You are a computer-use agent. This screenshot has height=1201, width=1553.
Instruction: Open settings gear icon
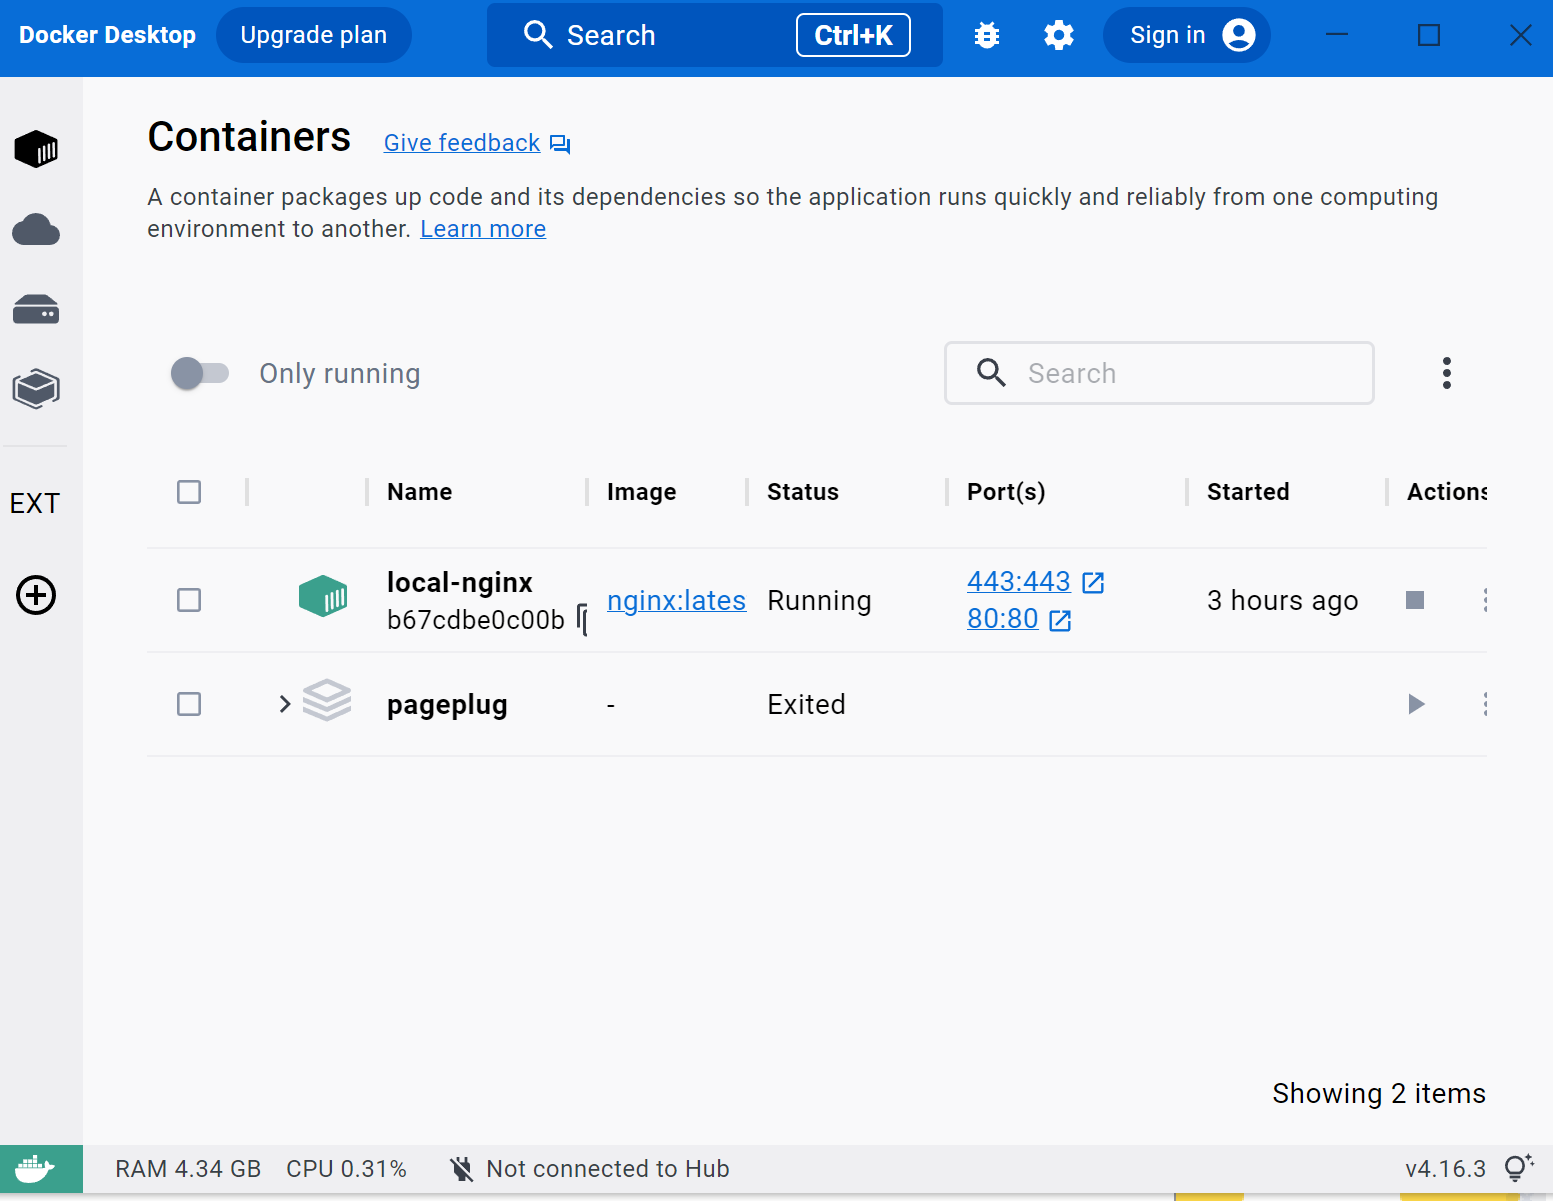click(1059, 35)
